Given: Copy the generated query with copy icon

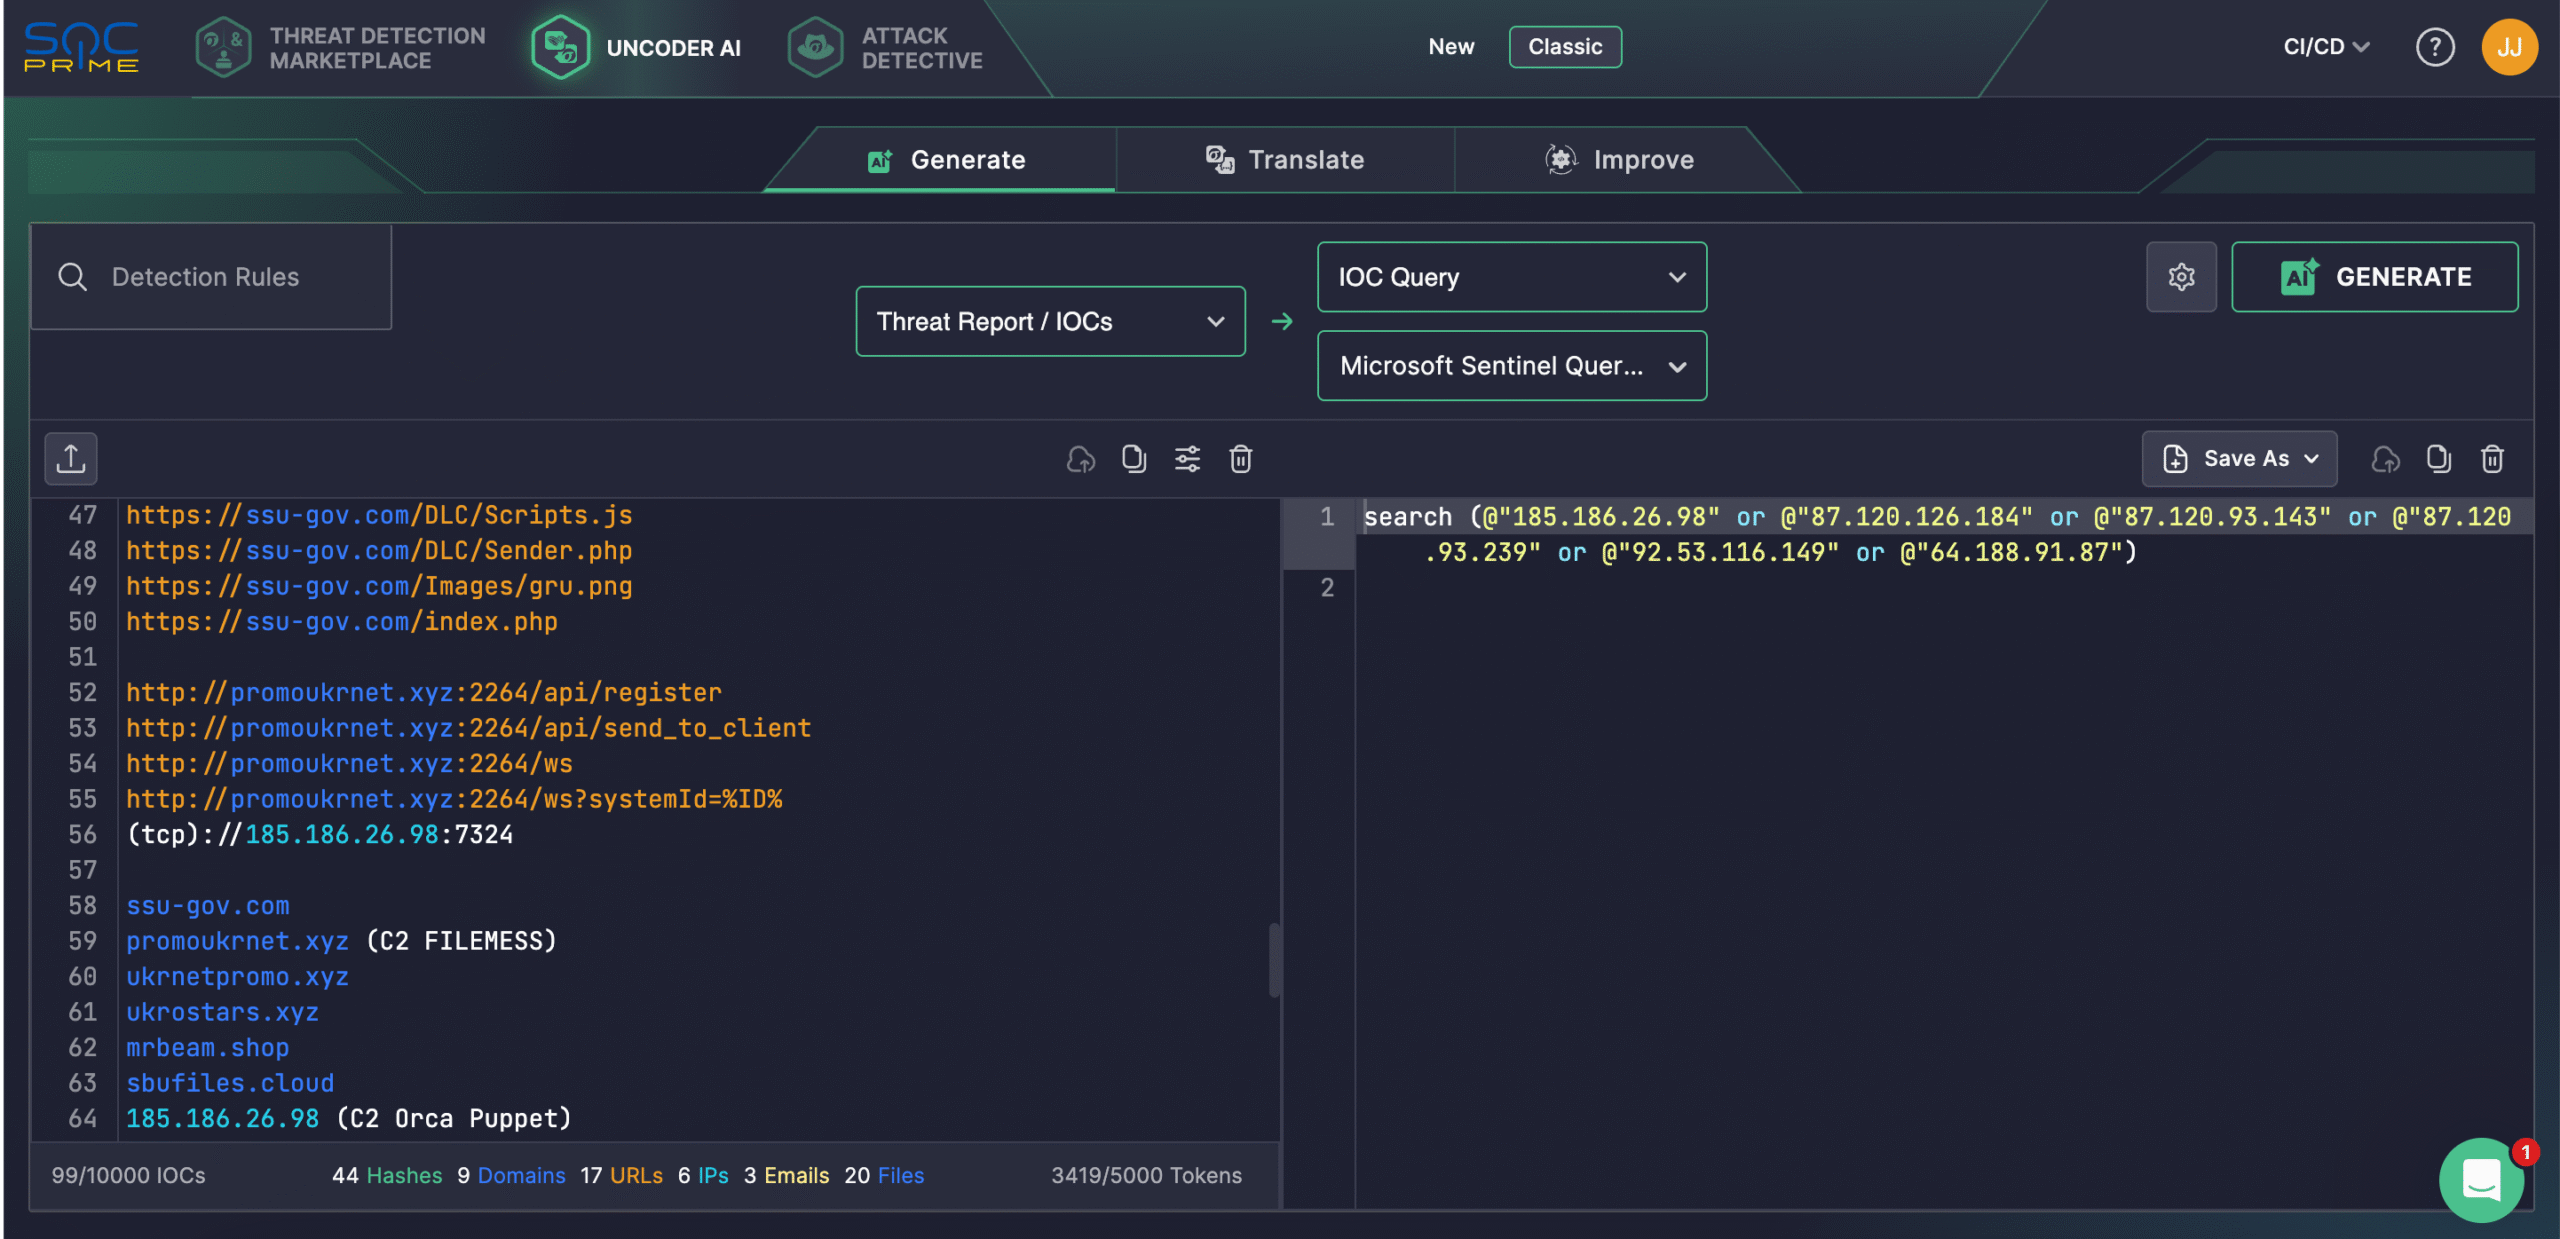Looking at the screenshot, I should coord(2437,459).
